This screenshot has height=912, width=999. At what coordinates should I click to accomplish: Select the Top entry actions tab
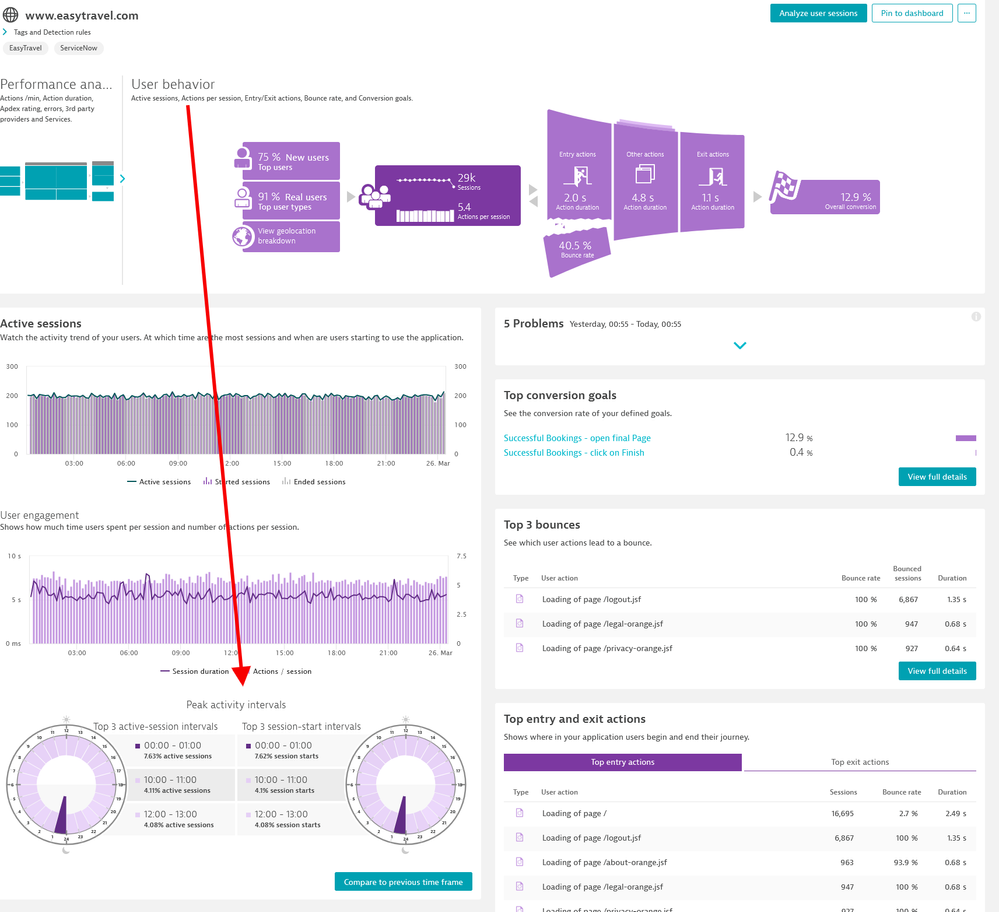(x=622, y=762)
